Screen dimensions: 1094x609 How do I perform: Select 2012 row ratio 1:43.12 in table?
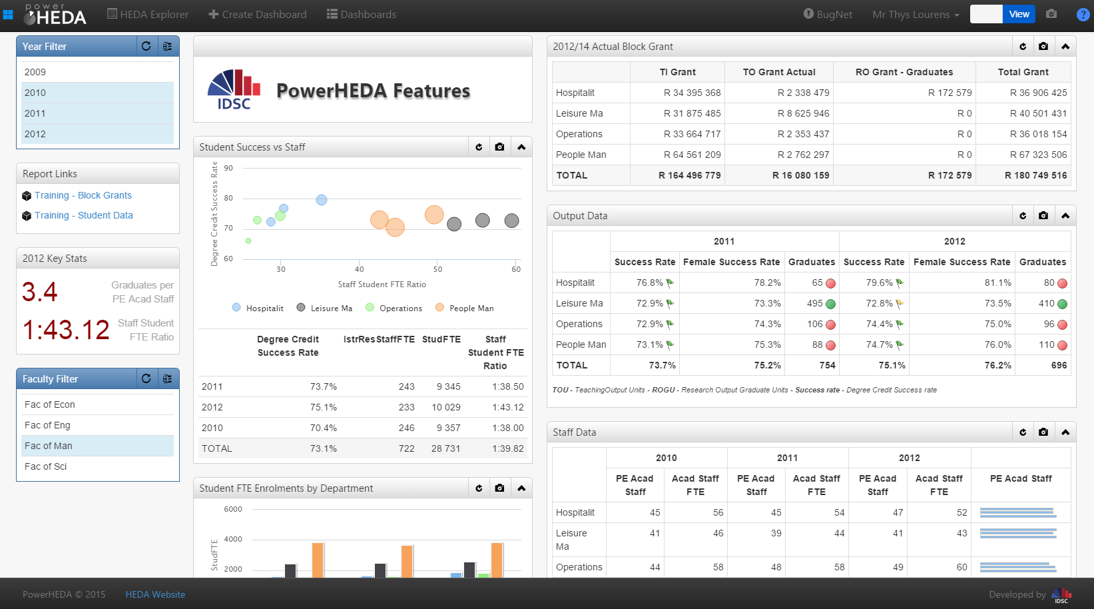coord(507,407)
